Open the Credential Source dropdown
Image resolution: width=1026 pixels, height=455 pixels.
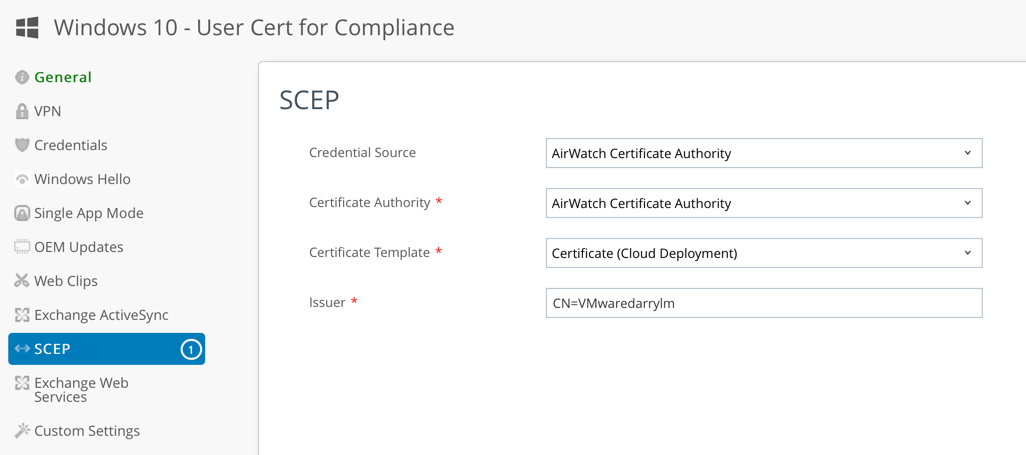coord(764,153)
